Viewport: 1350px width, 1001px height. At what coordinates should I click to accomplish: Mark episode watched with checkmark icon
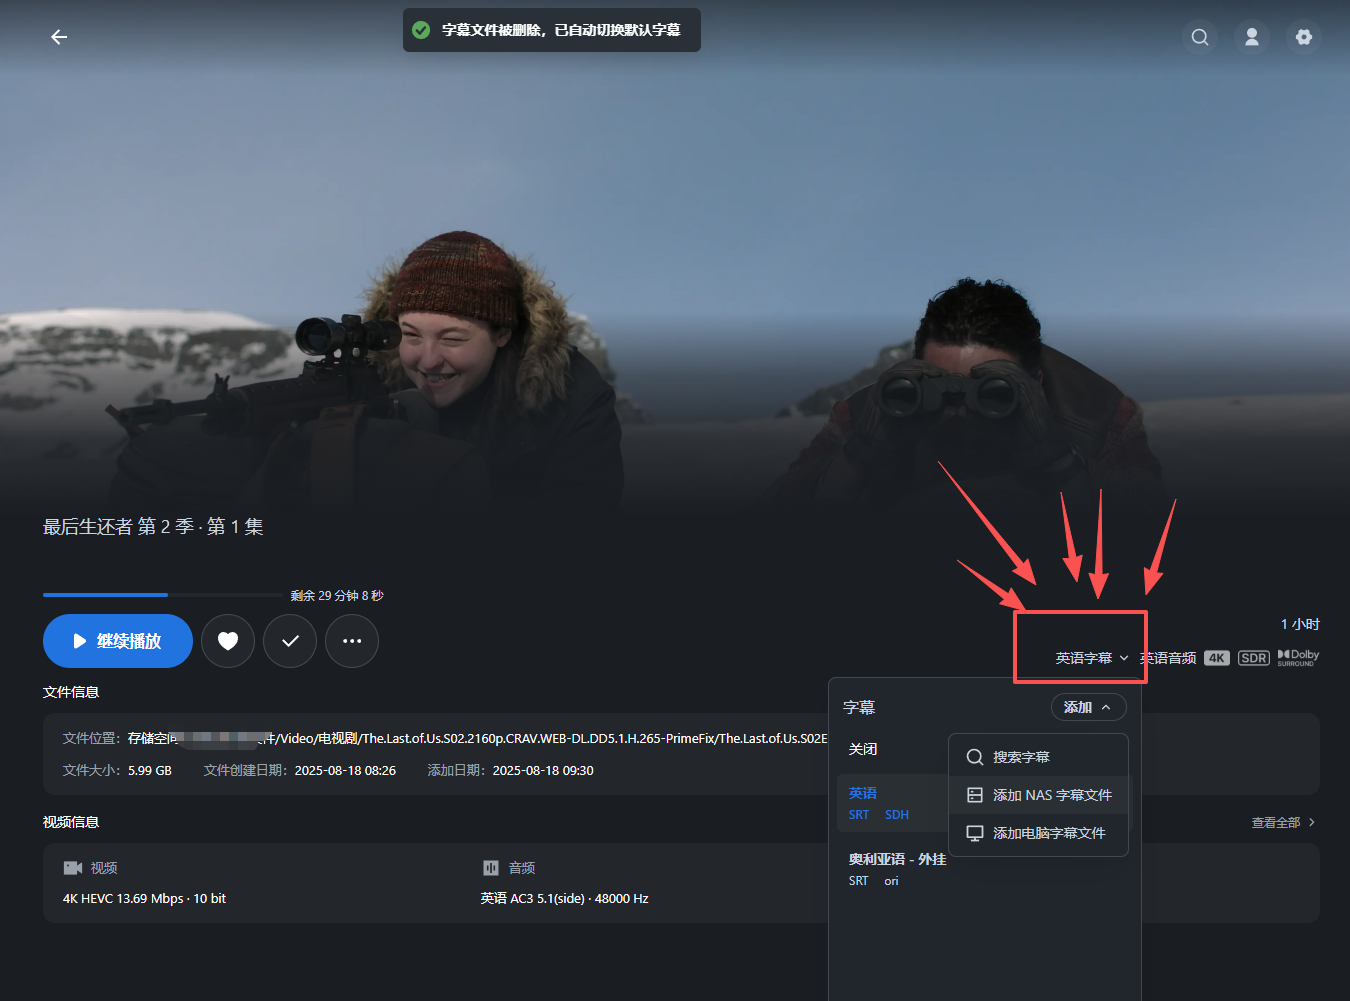[290, 641]
